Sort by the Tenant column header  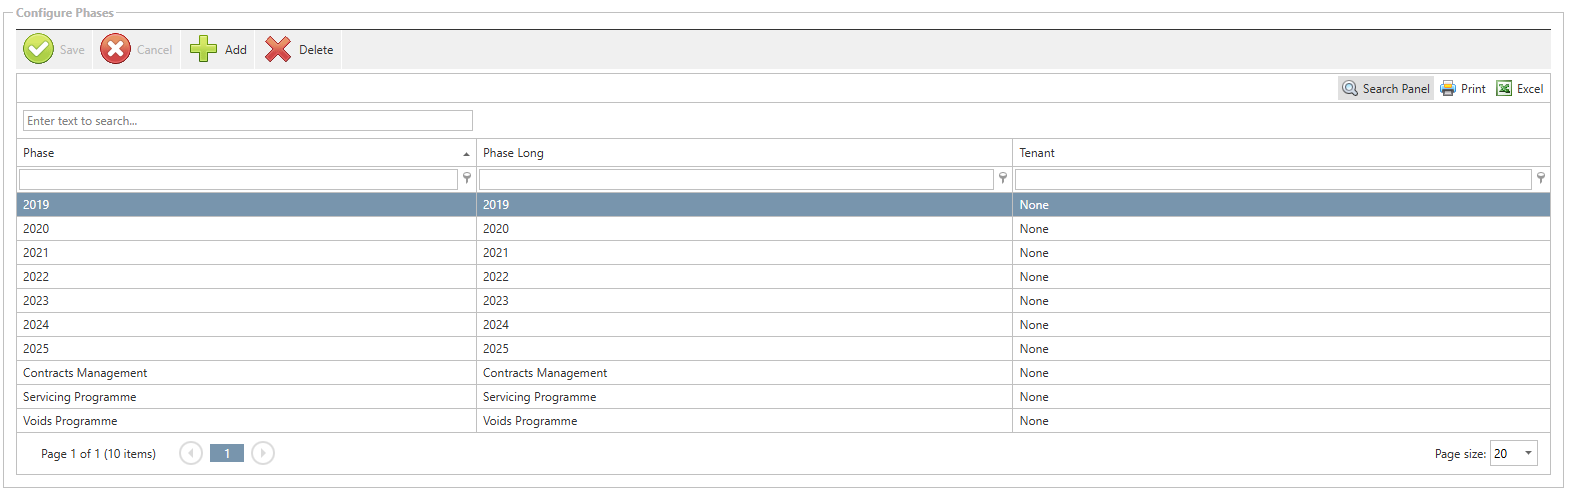pos(1280,153)
